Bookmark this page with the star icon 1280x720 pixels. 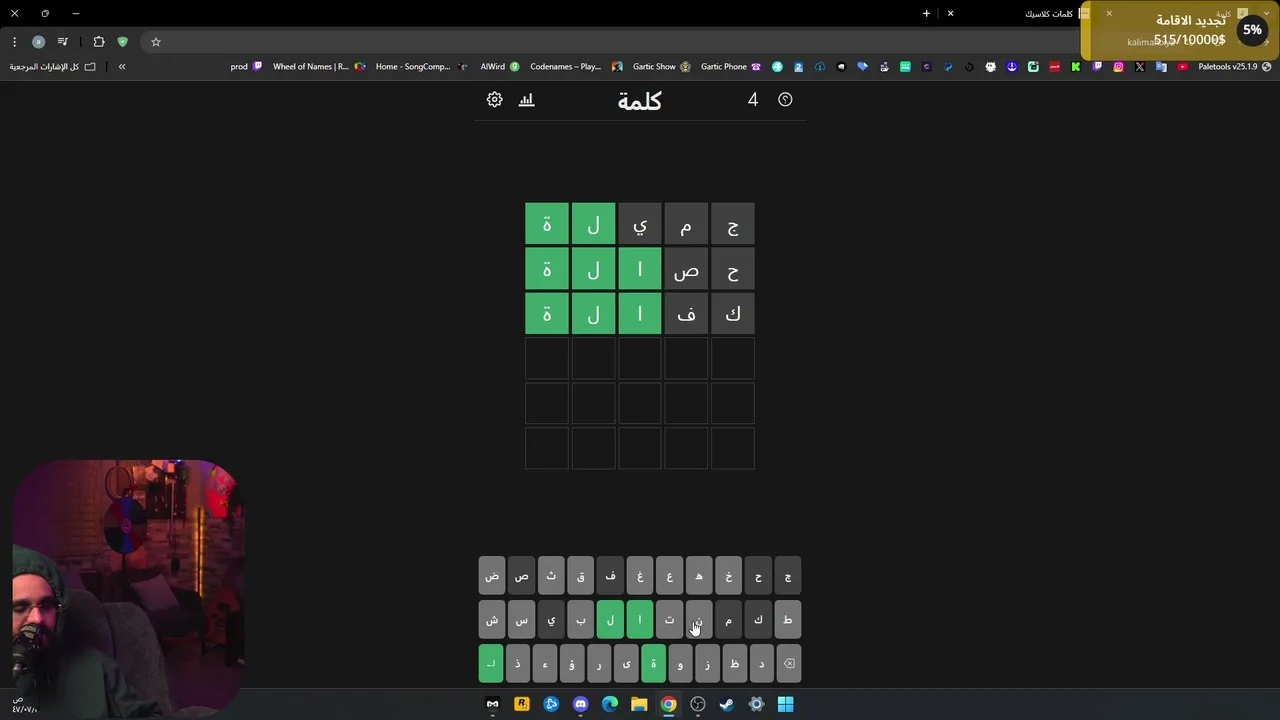156,42
